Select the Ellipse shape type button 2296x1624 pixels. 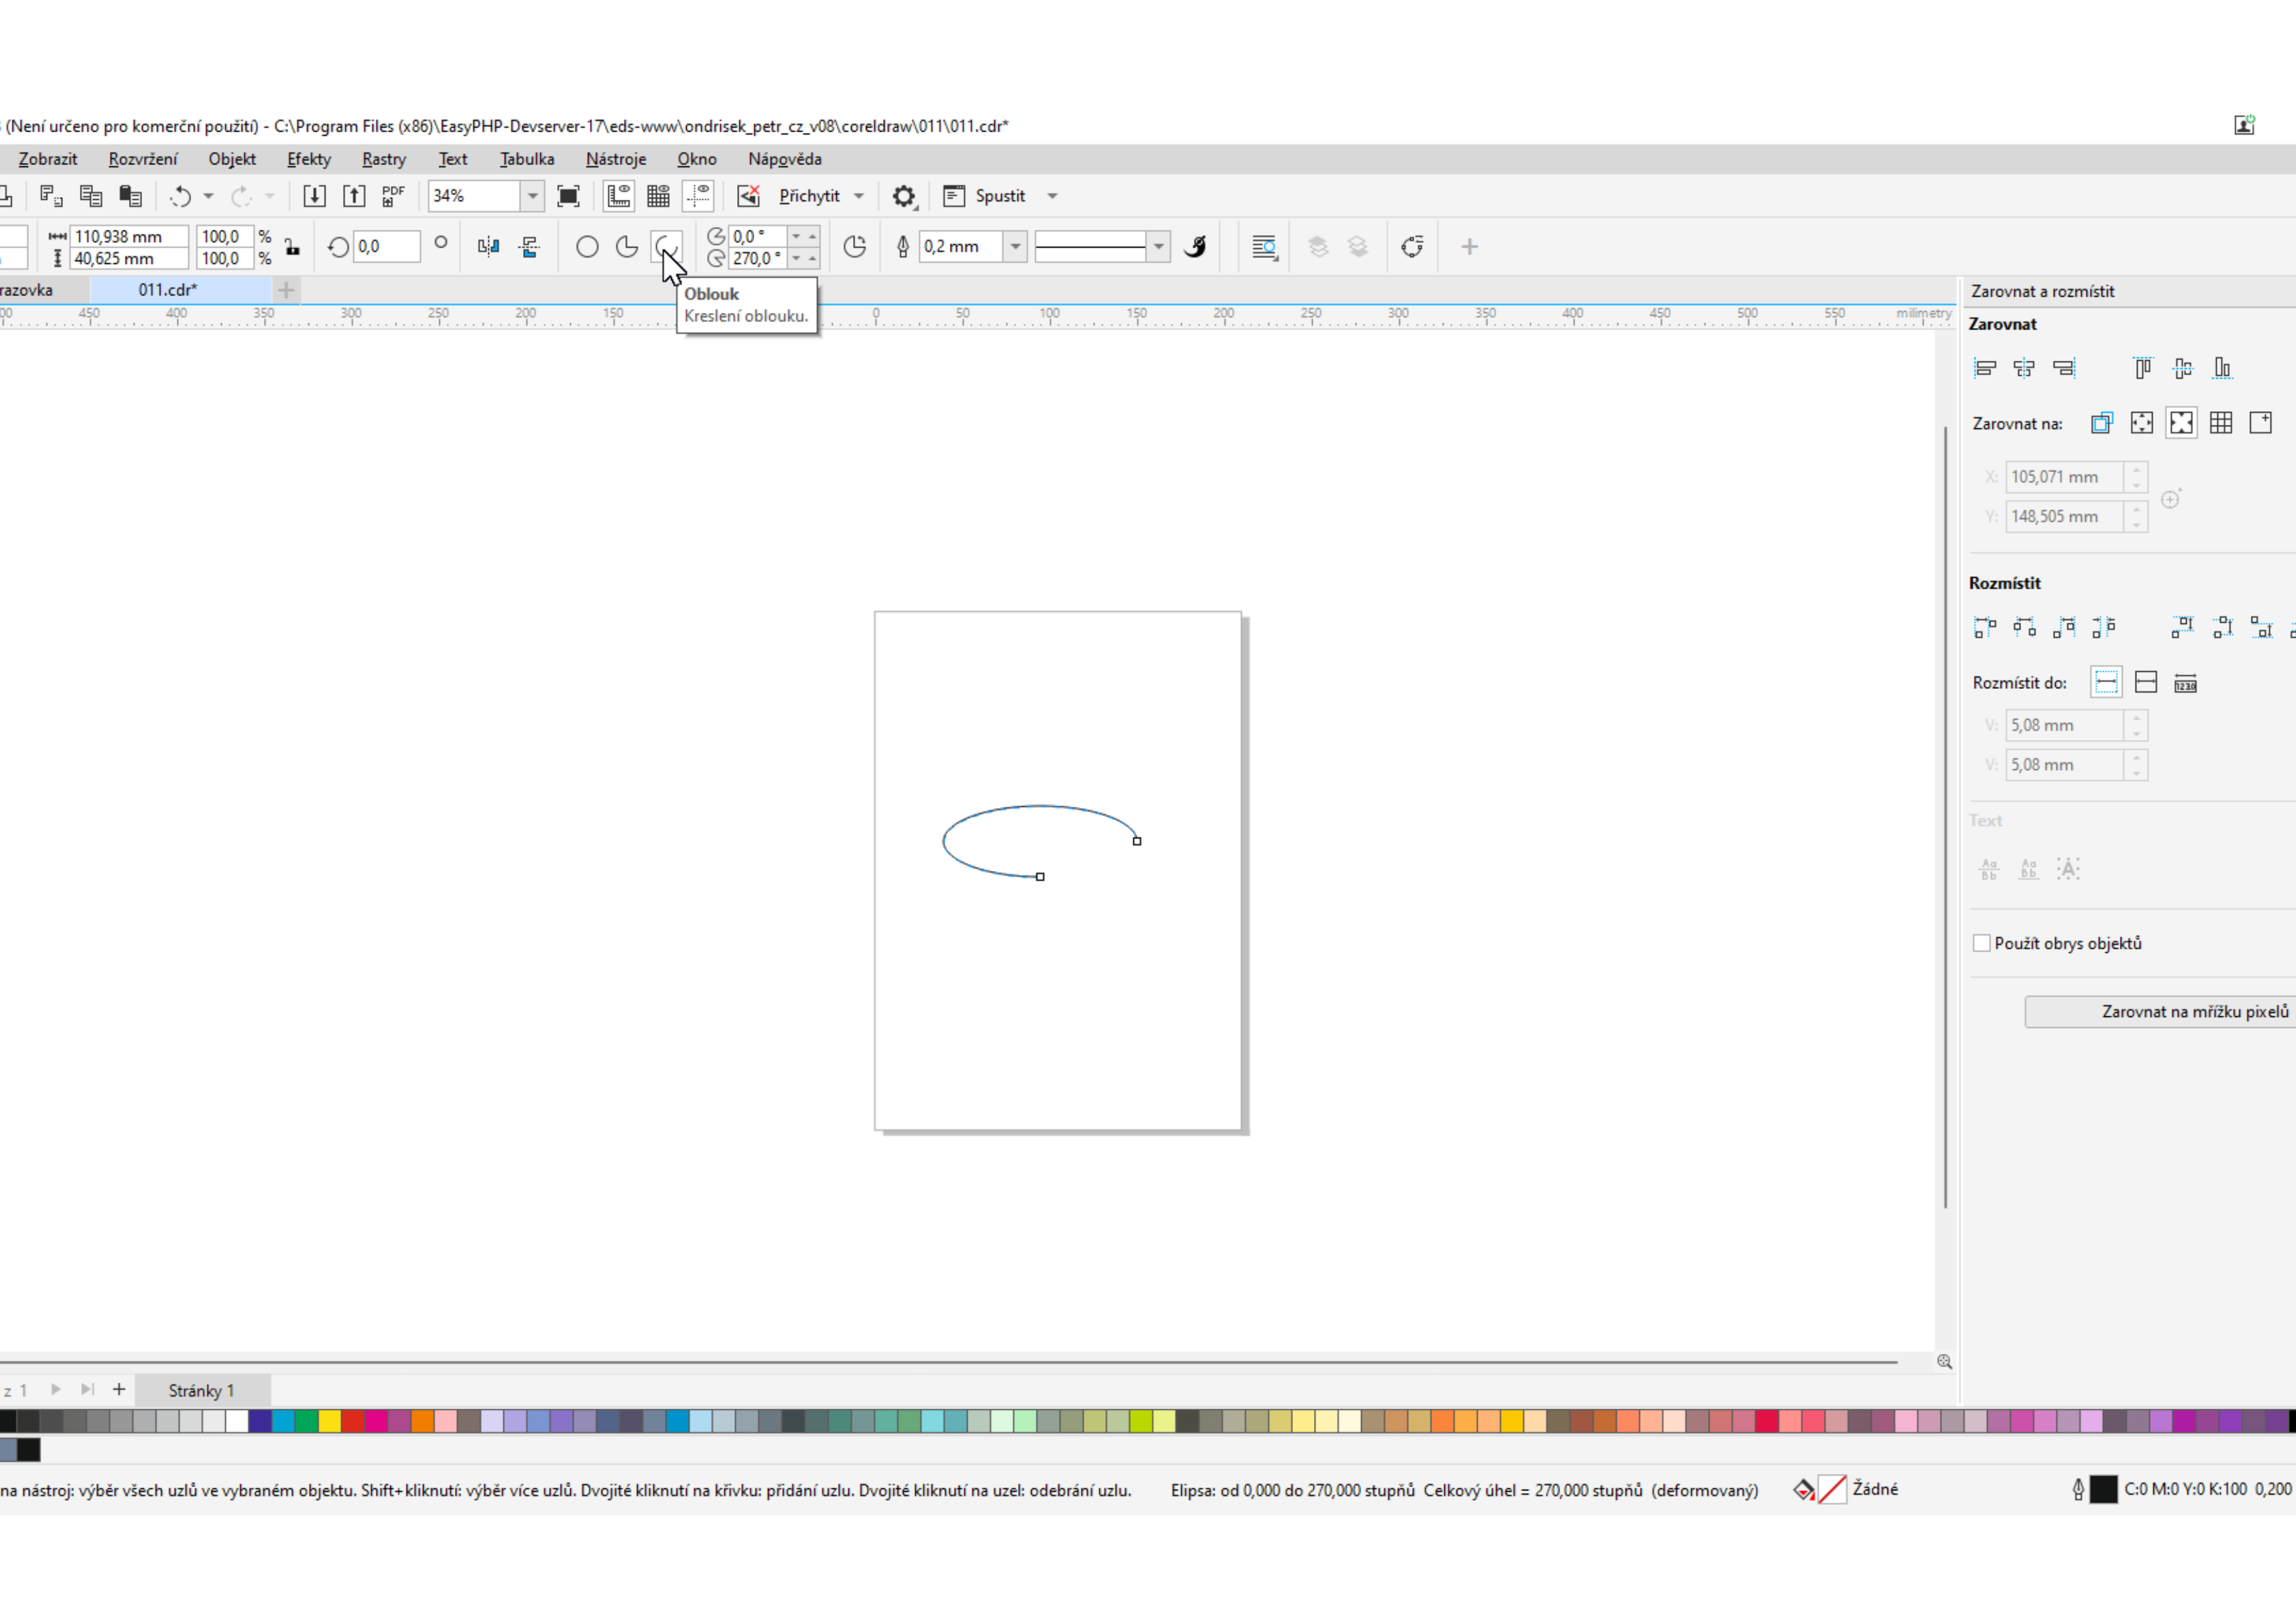587,247
